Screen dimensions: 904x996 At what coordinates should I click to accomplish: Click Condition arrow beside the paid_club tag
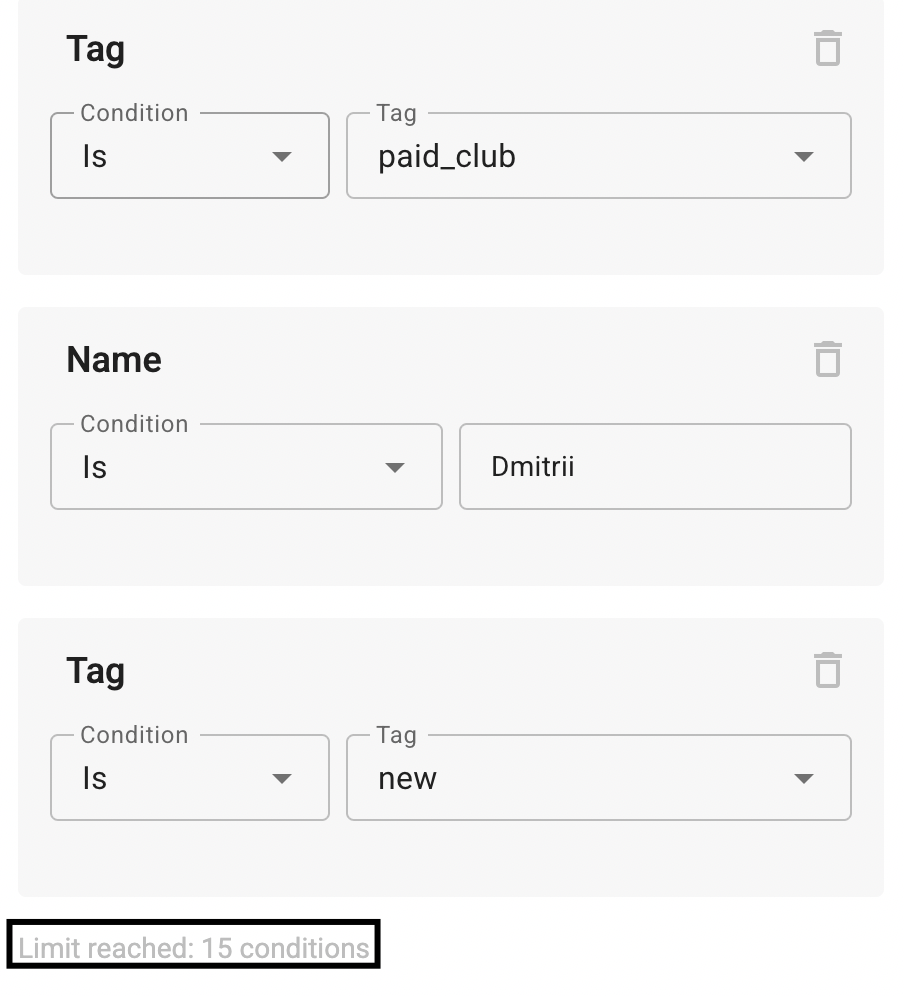tap(282, 157)
